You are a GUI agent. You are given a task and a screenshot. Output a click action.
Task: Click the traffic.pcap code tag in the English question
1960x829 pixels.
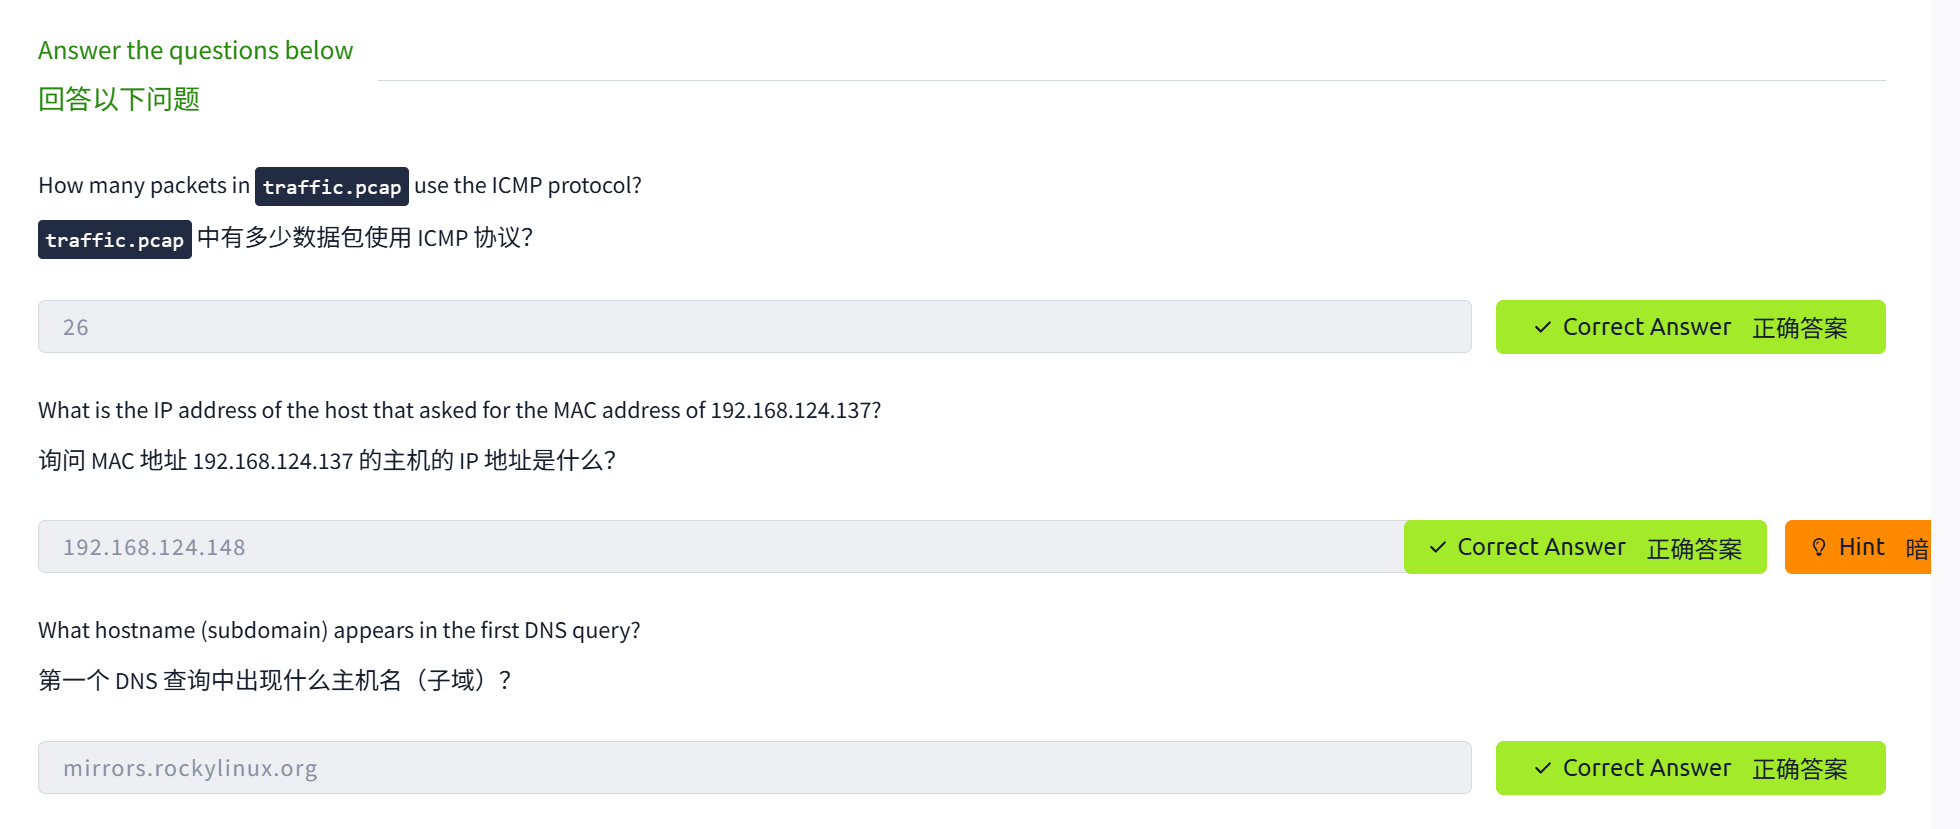coord(332,187)
